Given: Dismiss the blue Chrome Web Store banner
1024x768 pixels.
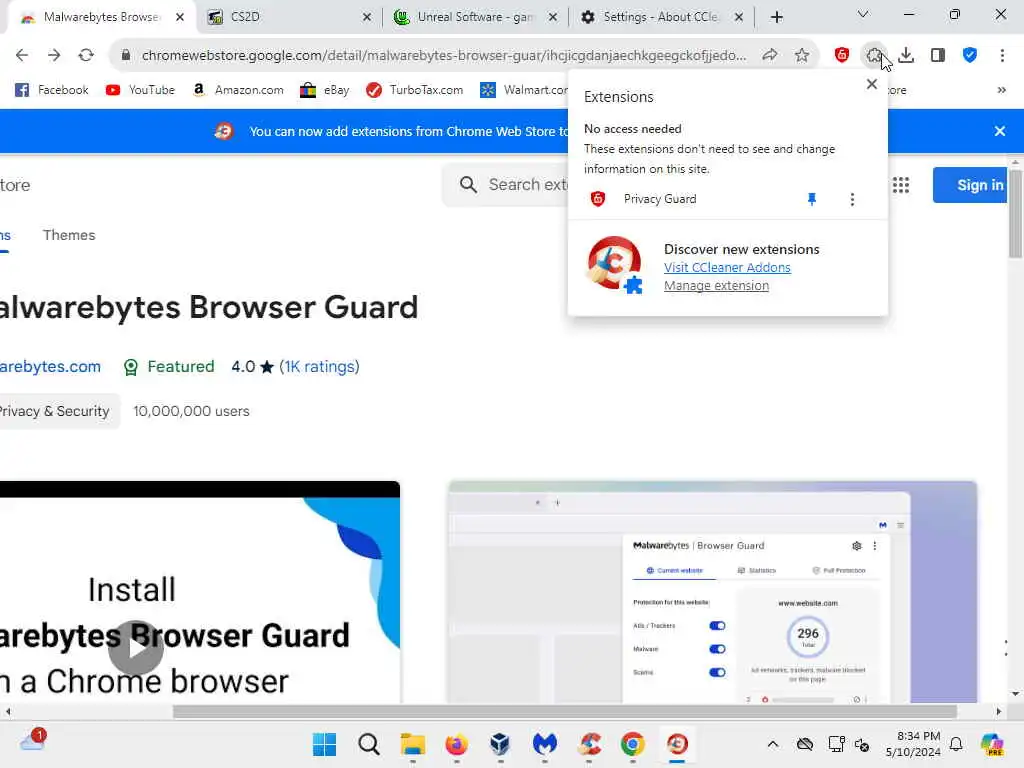Looking at the screenshot, I should click(999, 131).
